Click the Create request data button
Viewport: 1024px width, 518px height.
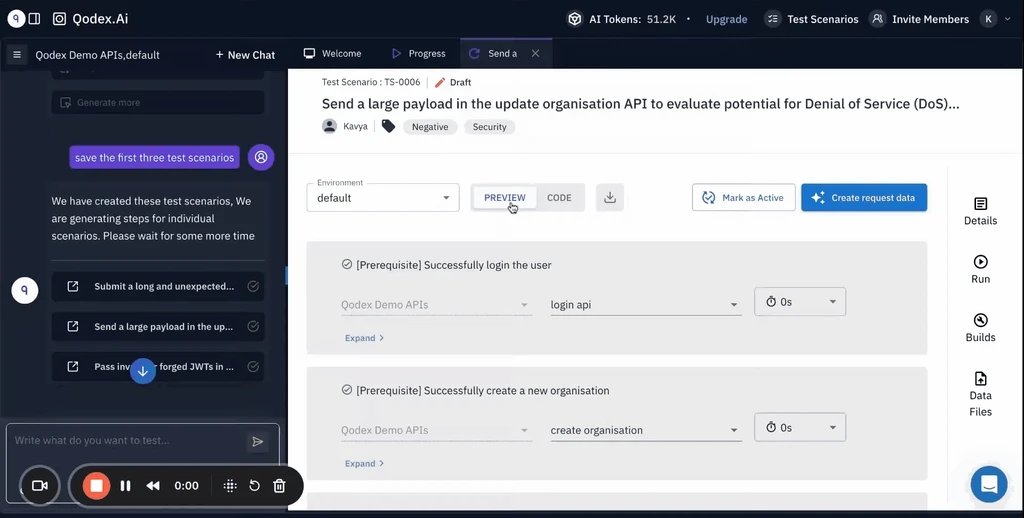tap(864, 198)
